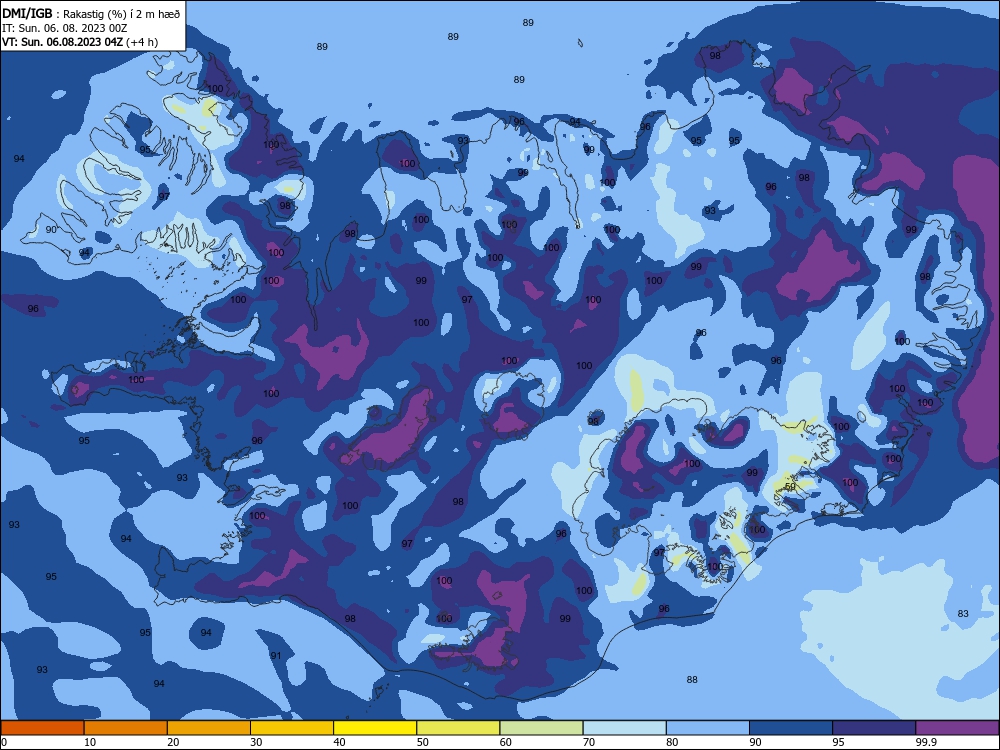
Task: Select the 20–30 light orange legend swatch
Action: (x=209, y=728)
